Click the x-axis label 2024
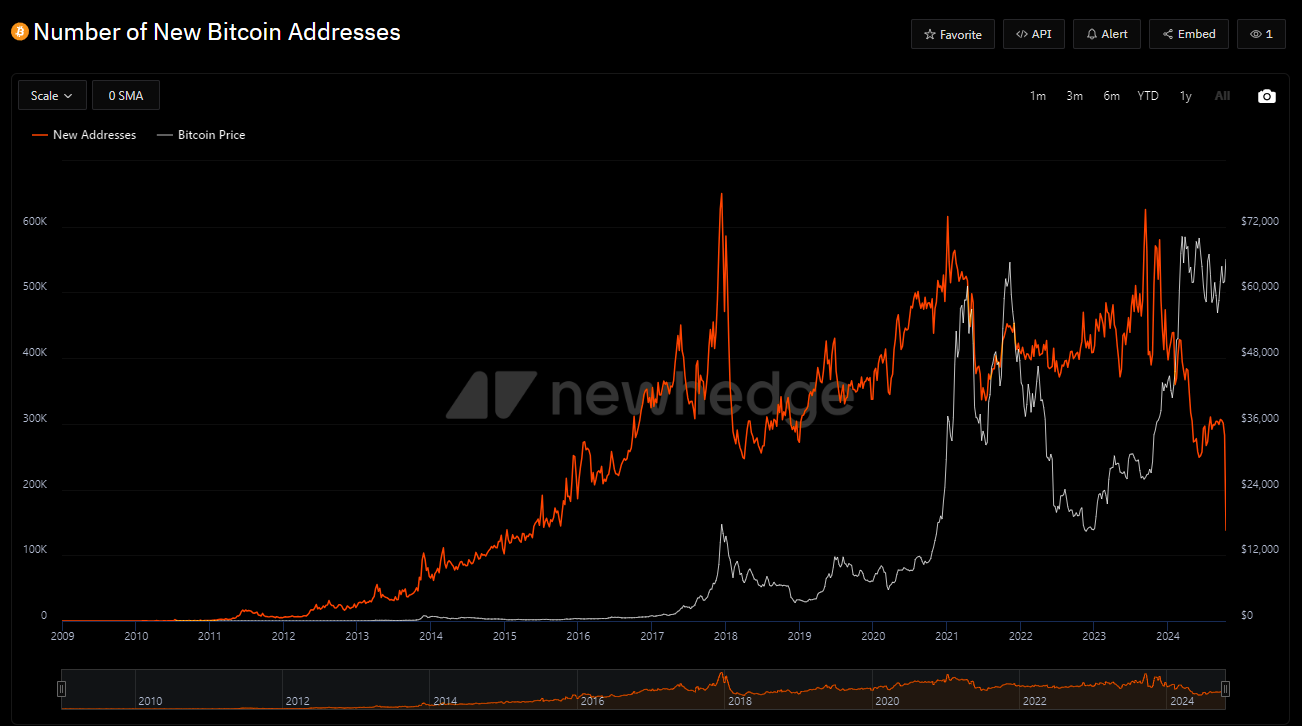The image size is (1302, 726). [1168, 635]
